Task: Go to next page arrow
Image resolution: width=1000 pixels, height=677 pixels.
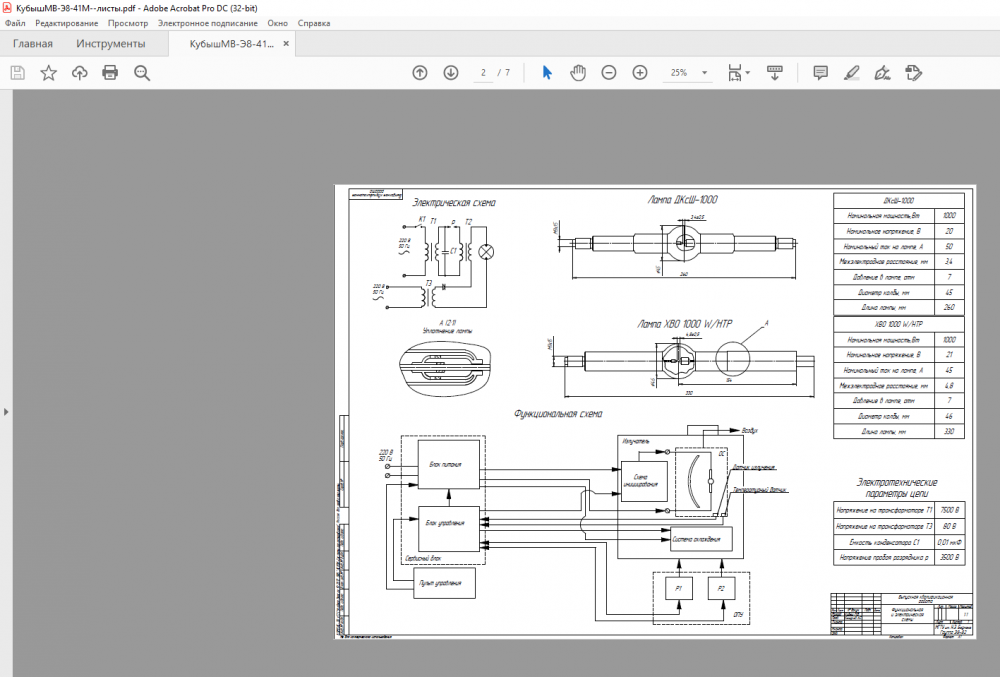Action: pos(451,73)
